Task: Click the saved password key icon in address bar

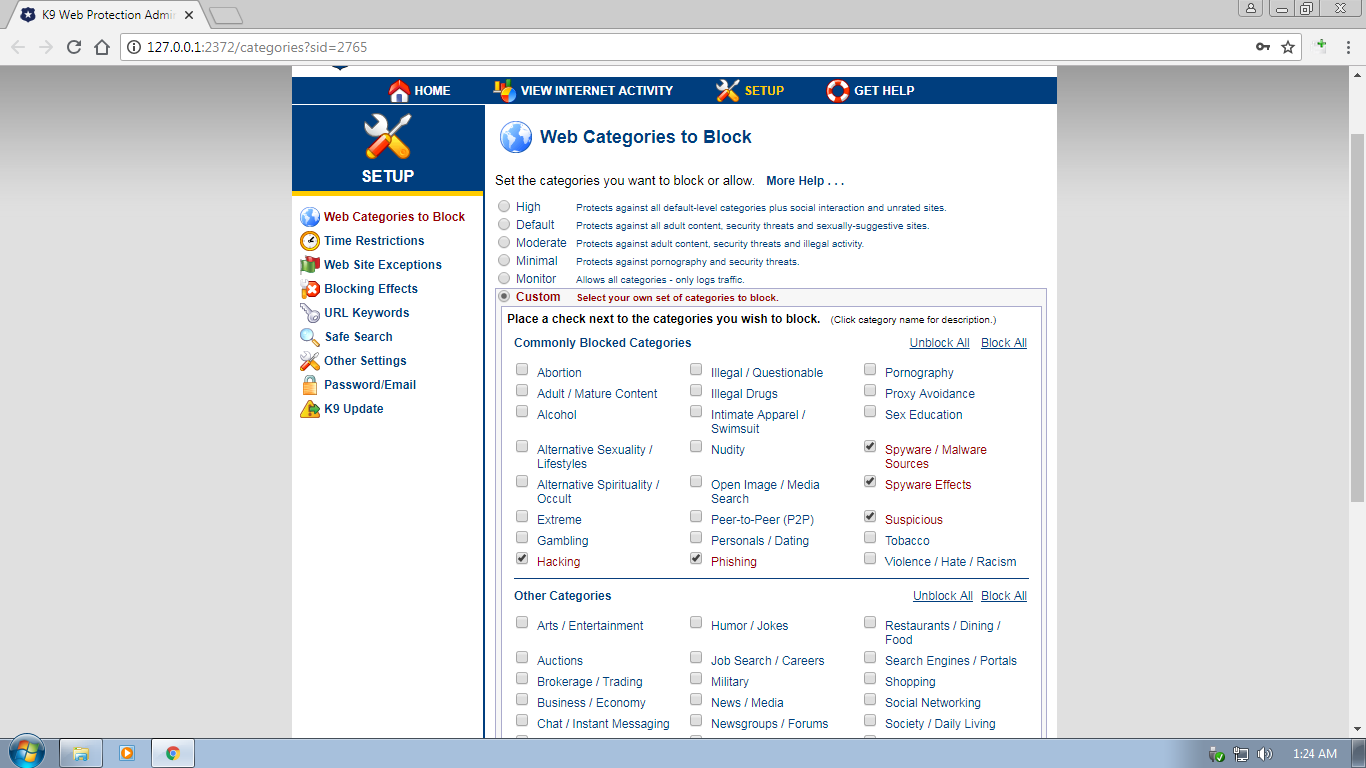Action: (1263, 47)
